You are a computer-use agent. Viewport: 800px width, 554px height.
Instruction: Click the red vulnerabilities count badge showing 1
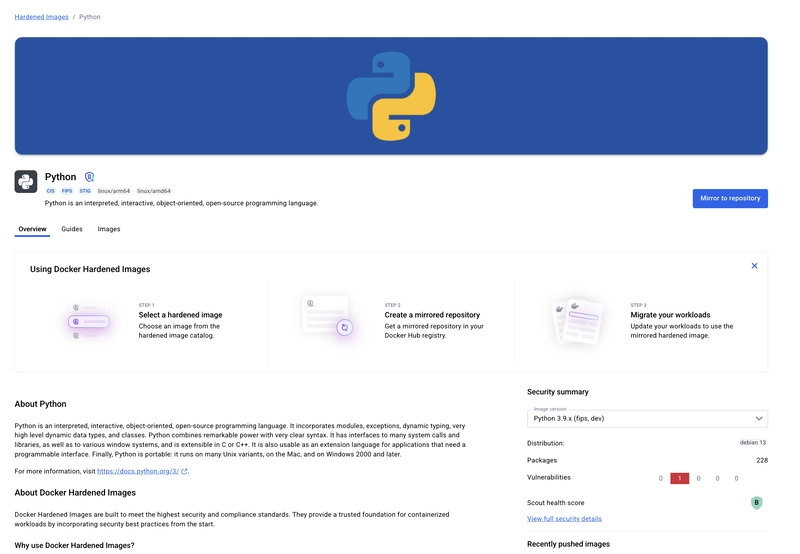tap(680, 479)
